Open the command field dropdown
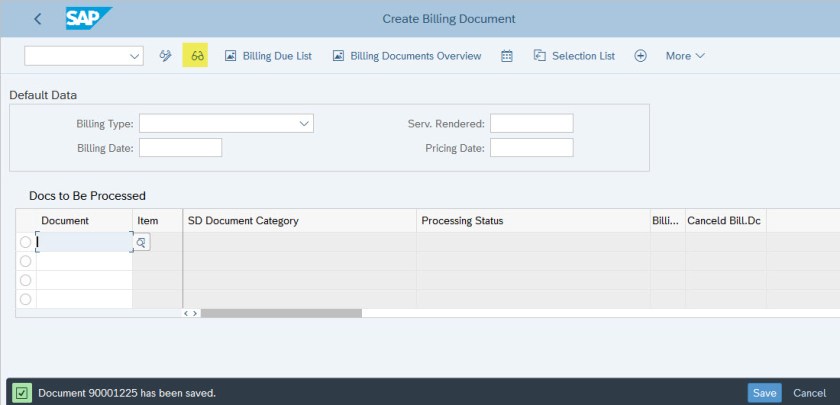The image size is (840, 405). click(136, 55)
